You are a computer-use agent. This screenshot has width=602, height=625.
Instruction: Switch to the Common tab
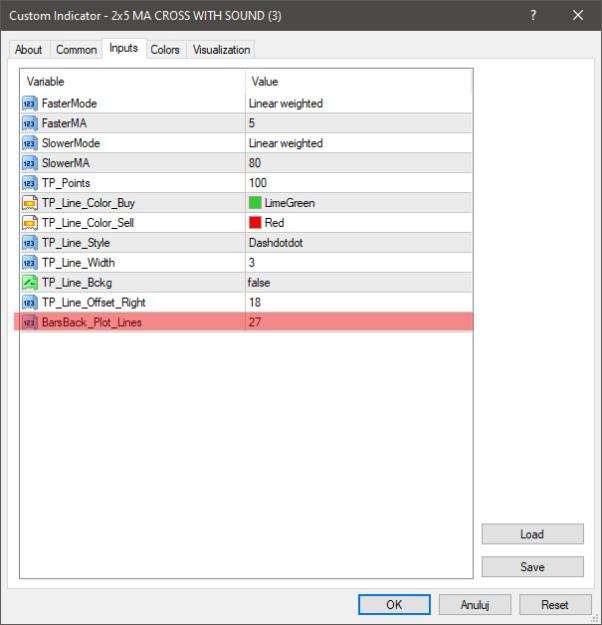[76, 50]
